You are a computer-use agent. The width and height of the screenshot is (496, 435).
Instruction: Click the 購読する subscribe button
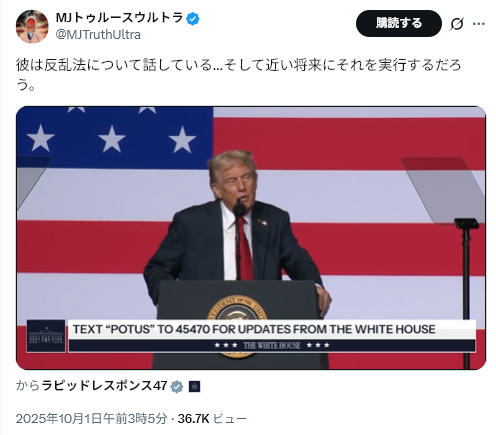click(399, 23)
